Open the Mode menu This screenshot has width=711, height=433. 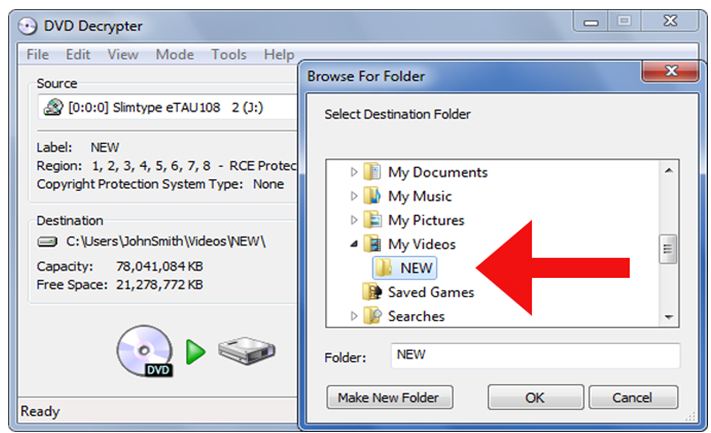175,55
